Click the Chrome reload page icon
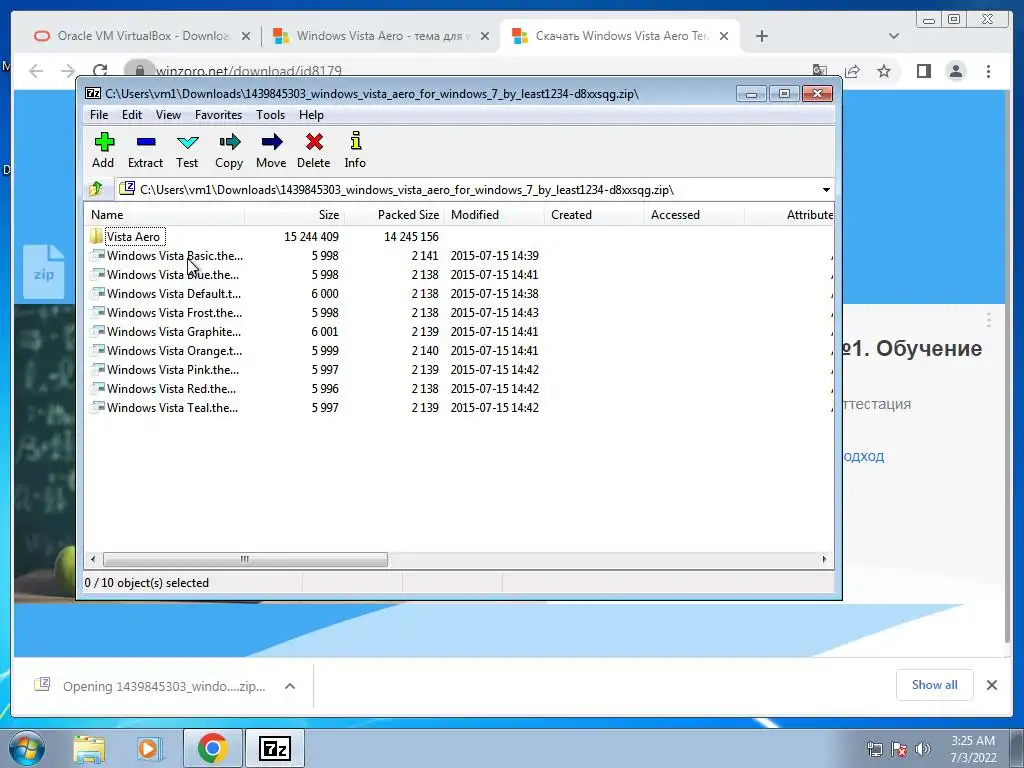The height and width of the screenshot is (768, 1024). 100,71
